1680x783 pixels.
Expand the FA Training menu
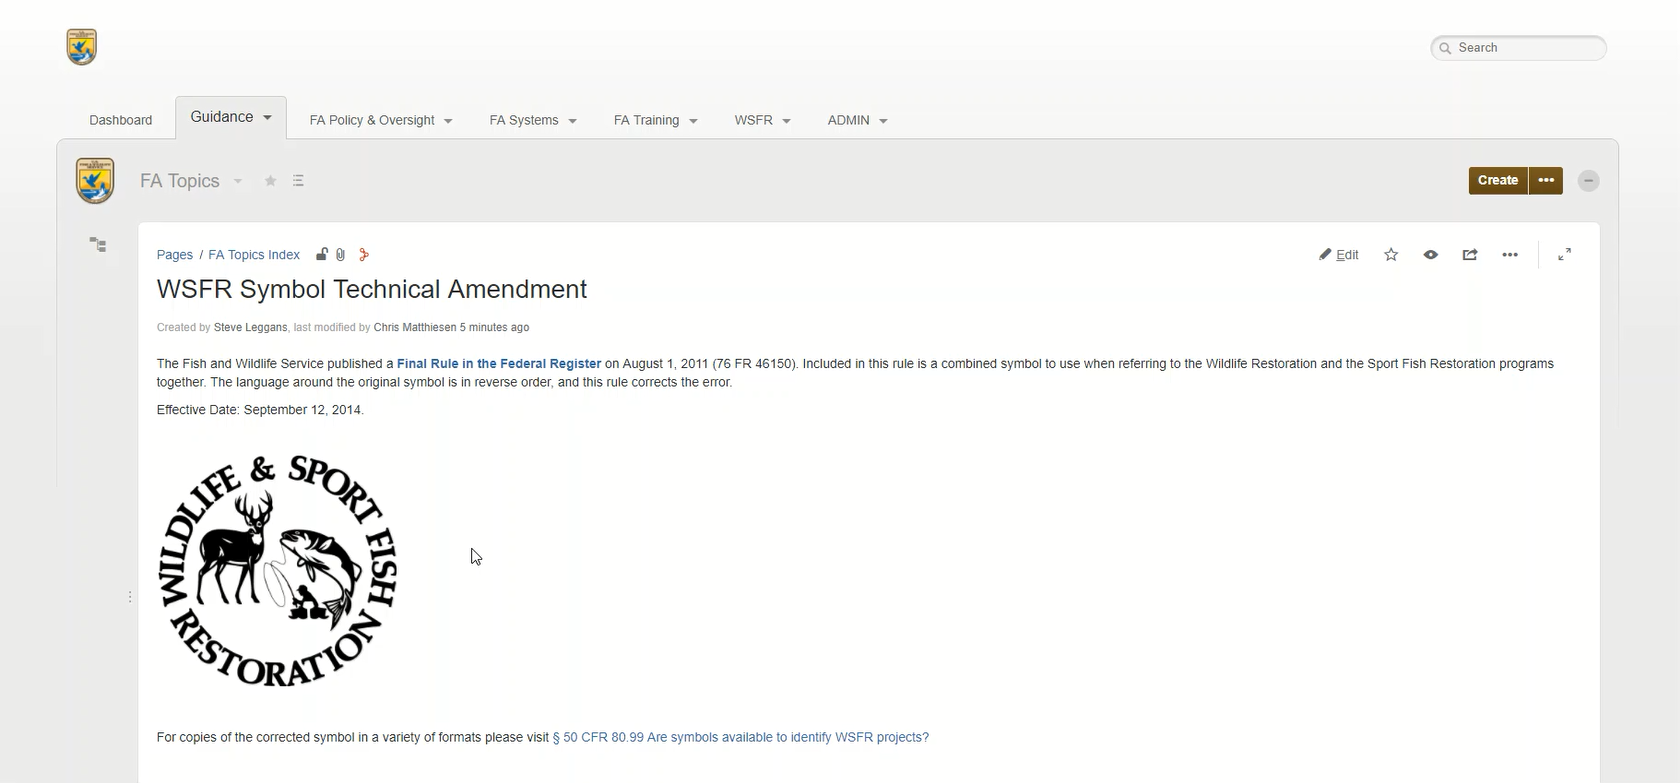tap(656, 120)
